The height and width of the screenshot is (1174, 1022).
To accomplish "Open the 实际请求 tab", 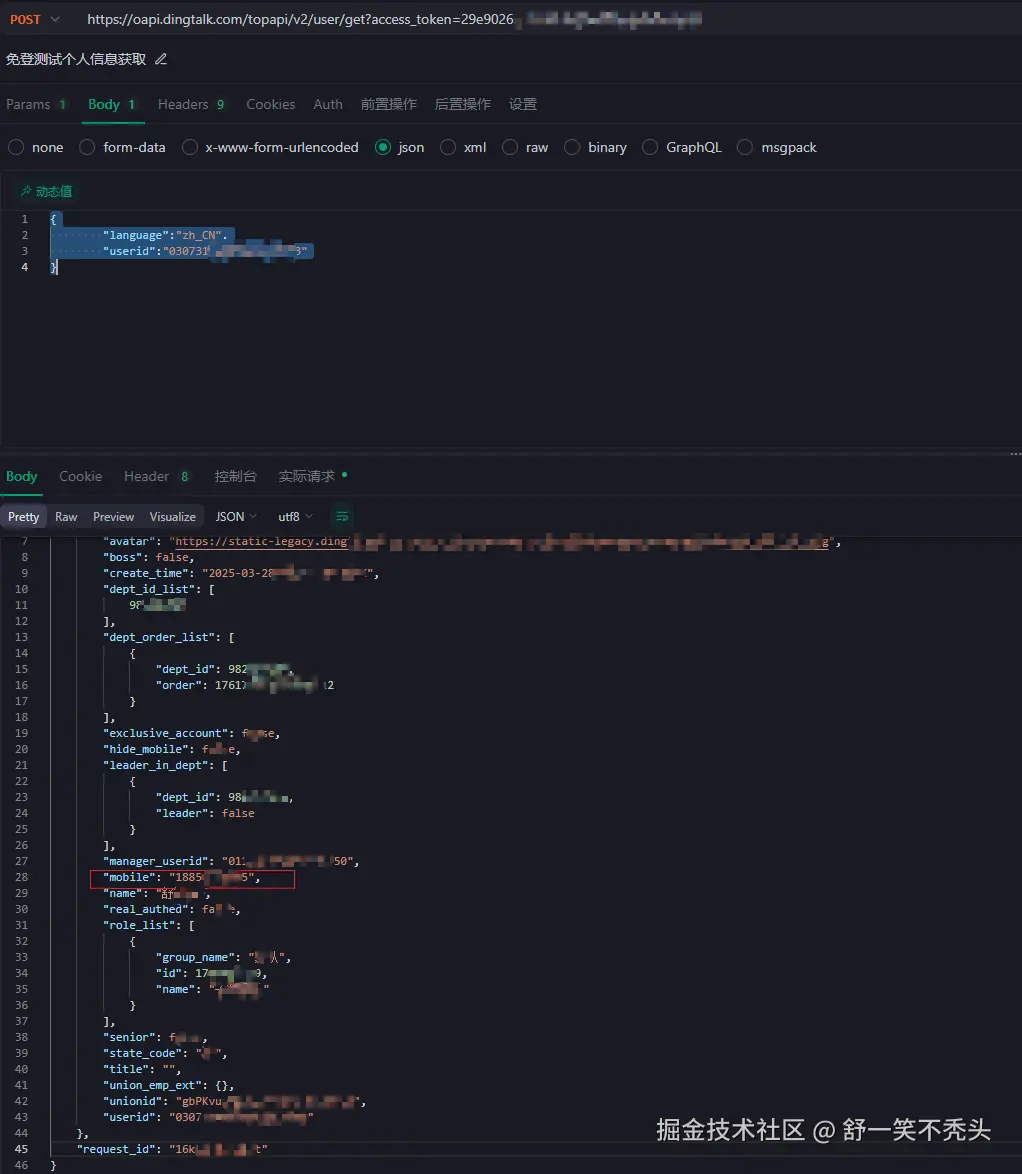I will point(312,476).
